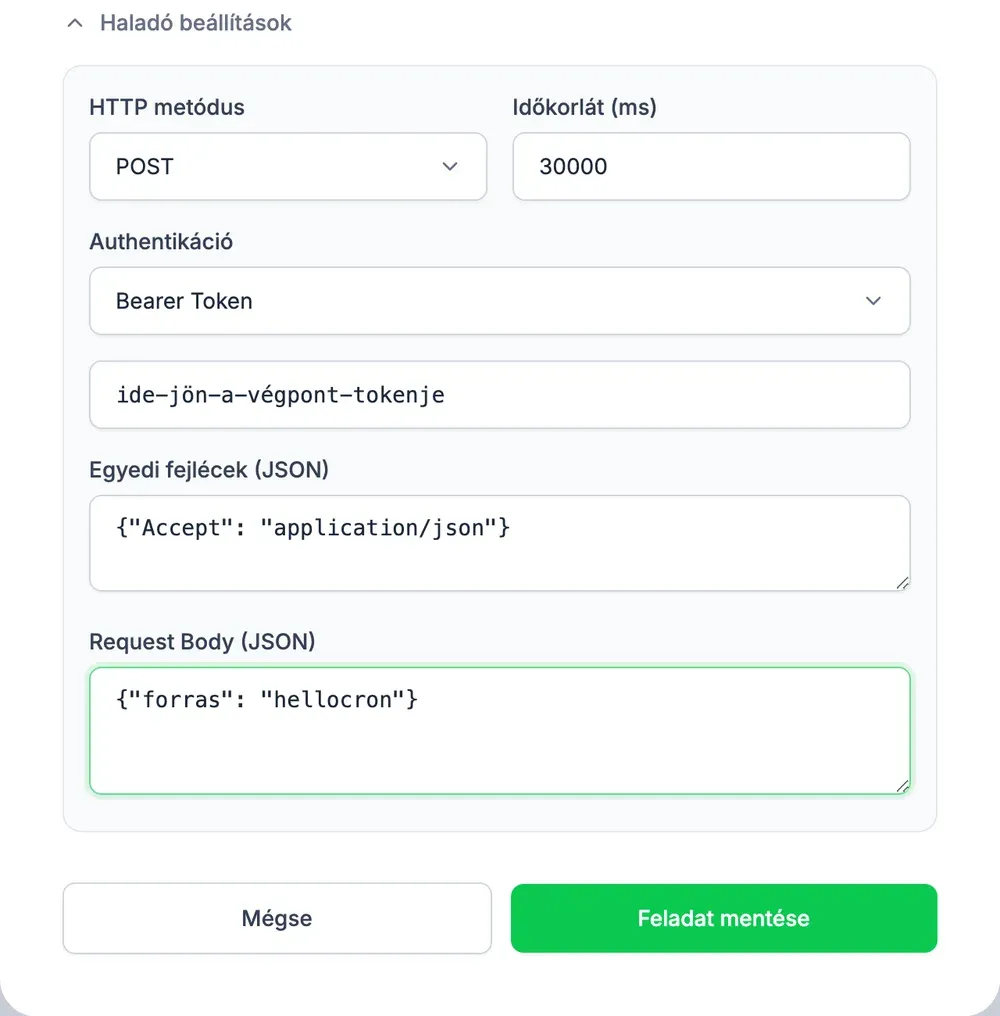The height and width of the screenshot is (1016, 1000).
Task: Click the 30000 timeout value text
Action: click(573, 167)
